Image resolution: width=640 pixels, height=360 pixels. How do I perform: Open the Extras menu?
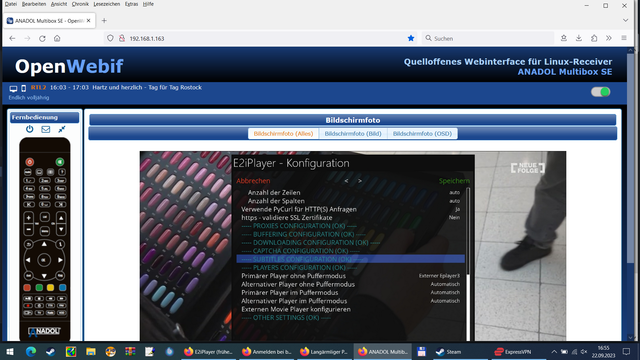pos(131,4)
